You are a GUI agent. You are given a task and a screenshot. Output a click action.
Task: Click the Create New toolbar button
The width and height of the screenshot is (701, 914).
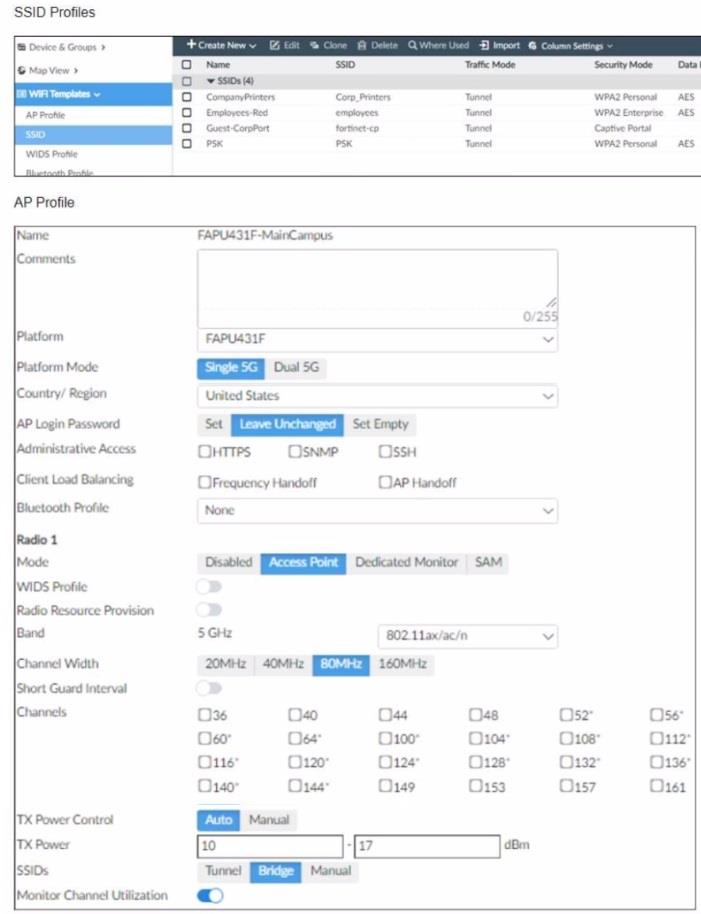[x=221, y=45]
